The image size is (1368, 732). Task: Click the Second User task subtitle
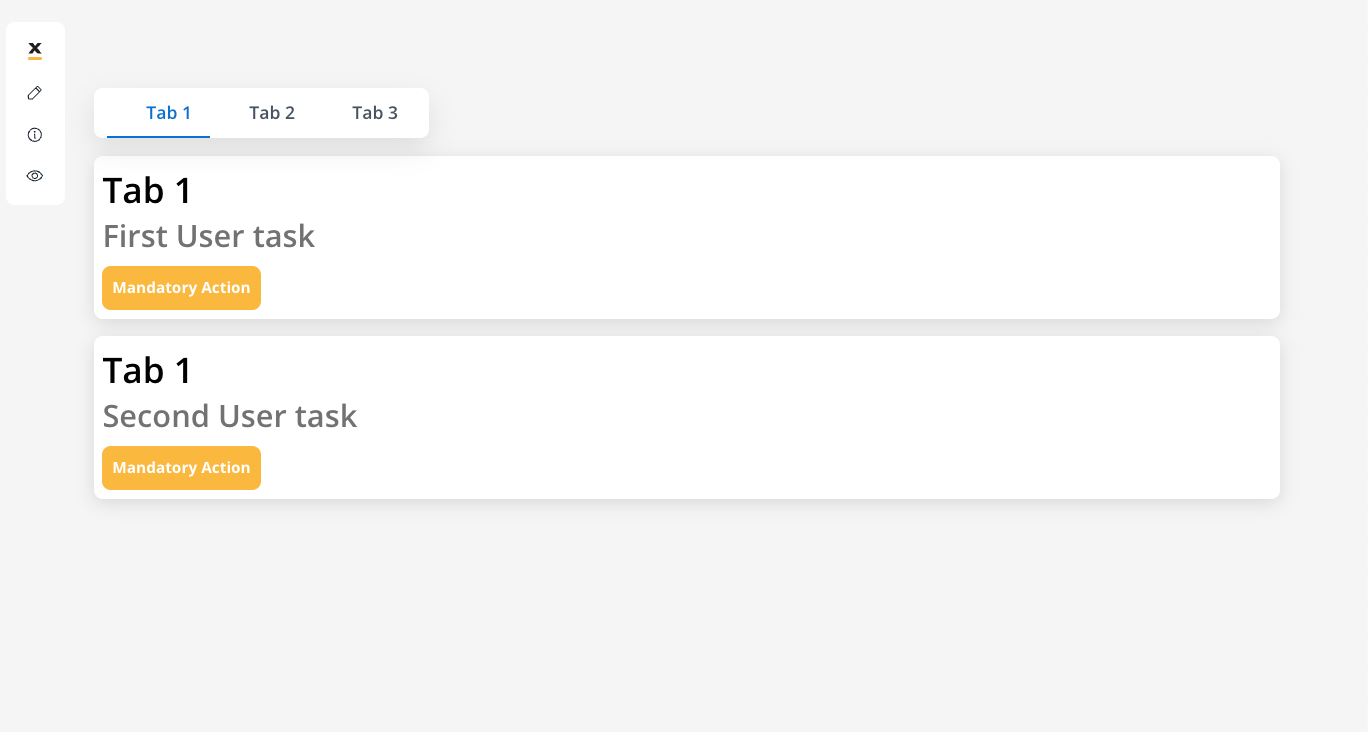coord(230,416)
